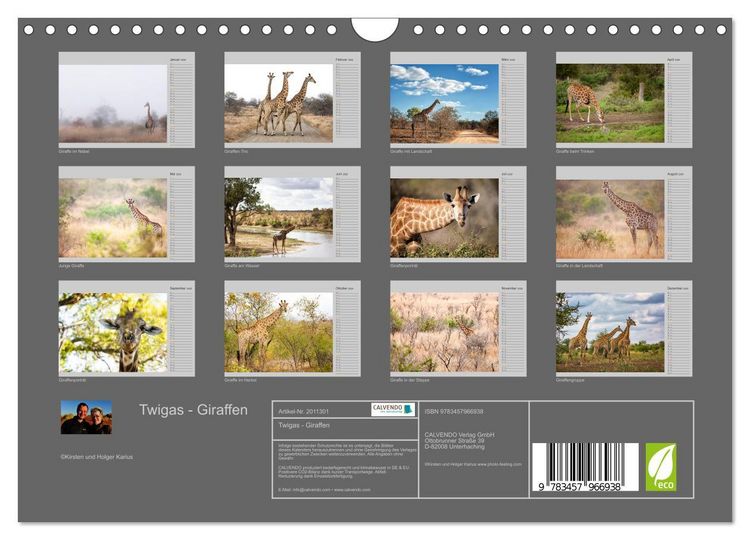This screenshot has width=750, height=540.
Task: Click the green eco leaf logo
Action: [x=661, y=467]
